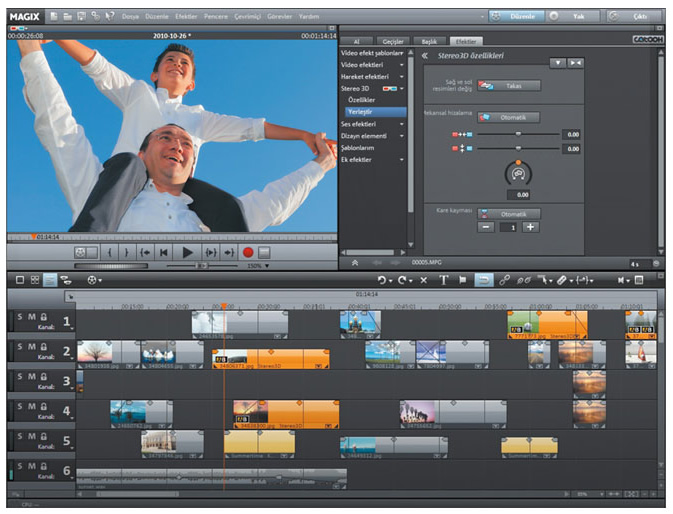Screen dimensions: 673x514
Task: Lock track 2
Action: click(44, 347)
